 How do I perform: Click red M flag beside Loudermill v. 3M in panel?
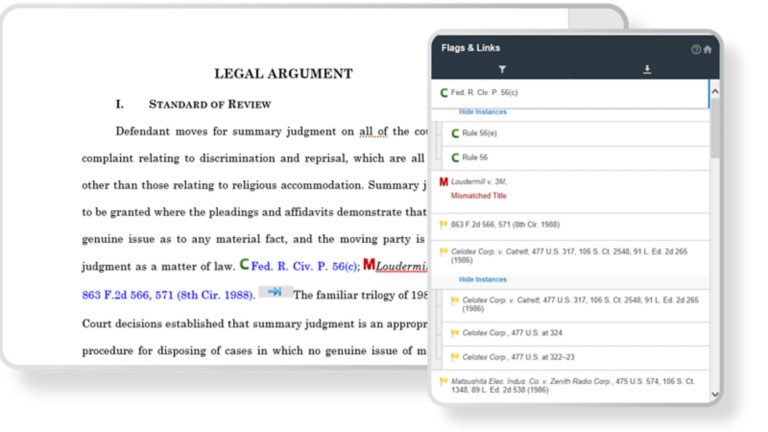[x=444, y=182]
